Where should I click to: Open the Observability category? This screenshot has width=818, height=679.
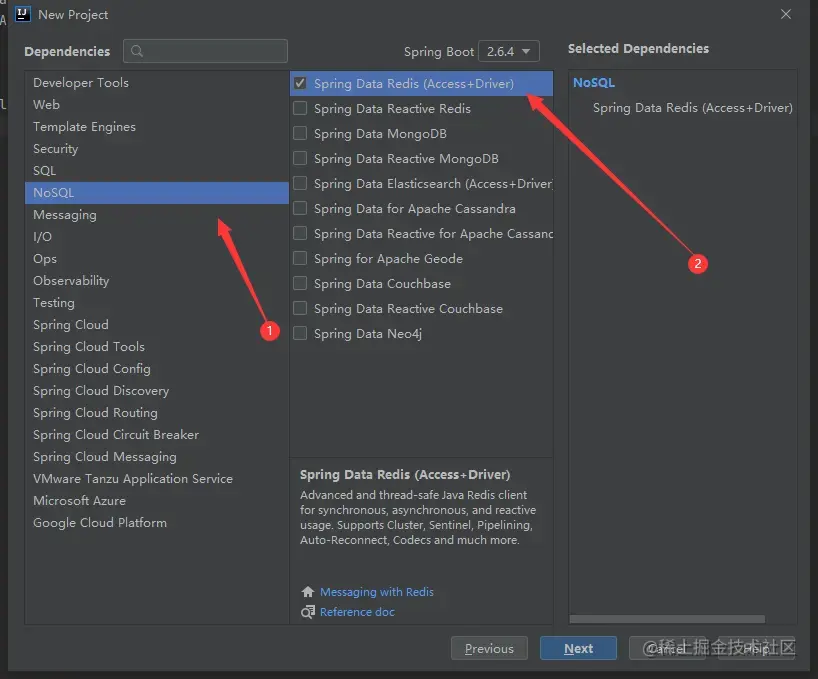(x=157, y=281)
